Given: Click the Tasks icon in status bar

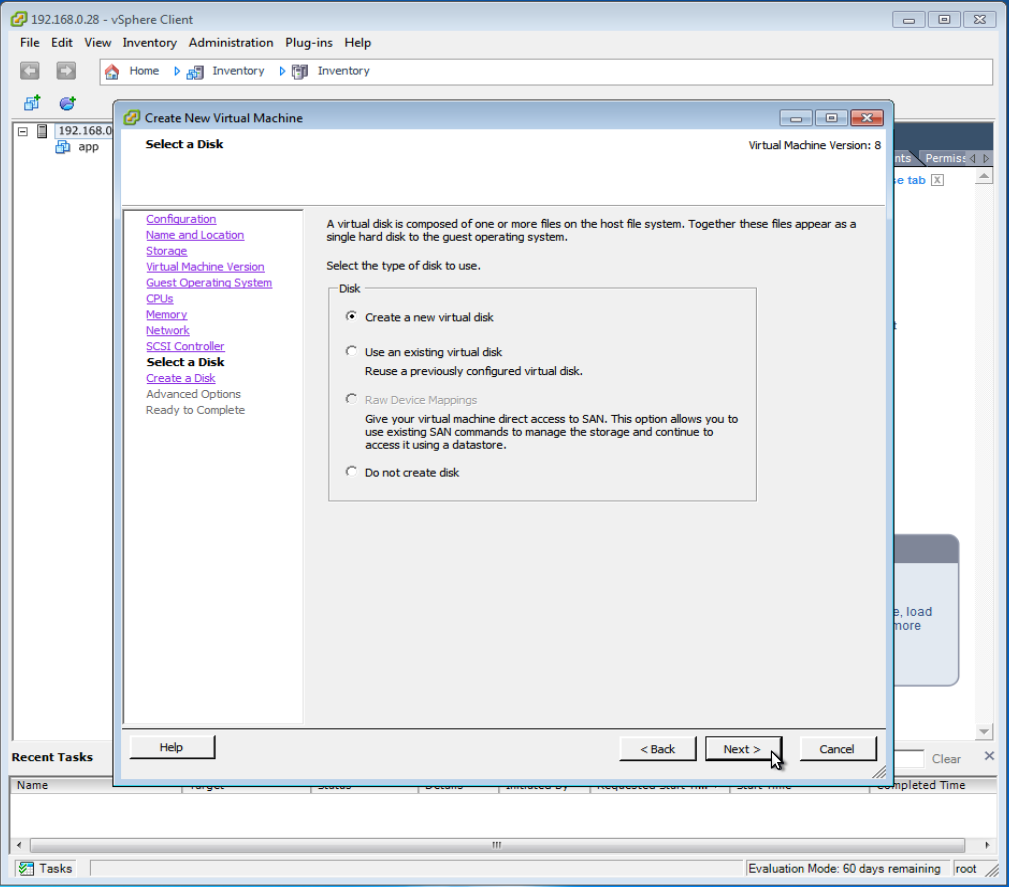Looking at the screenshot, I should [x=26, y=869].
